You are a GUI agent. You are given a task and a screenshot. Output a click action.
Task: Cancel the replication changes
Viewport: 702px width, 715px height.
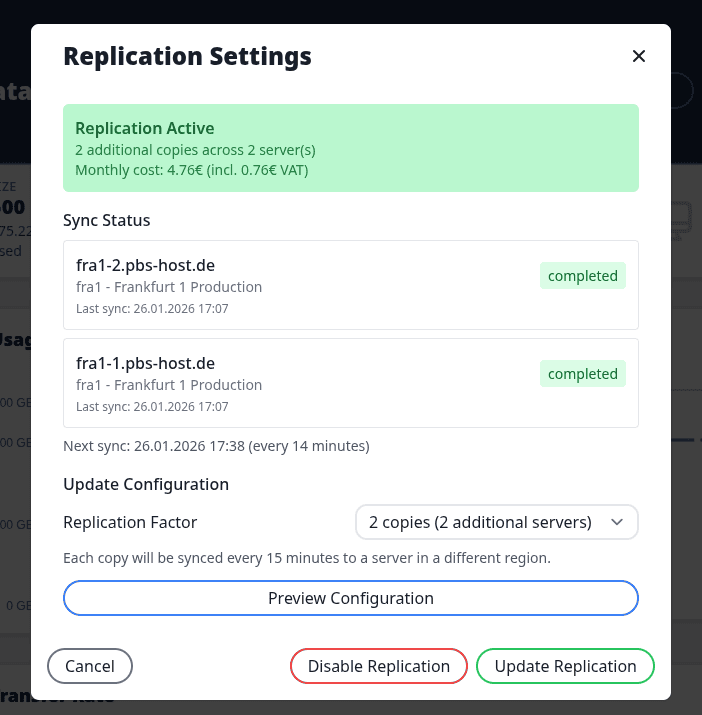(x=90, y=666)
